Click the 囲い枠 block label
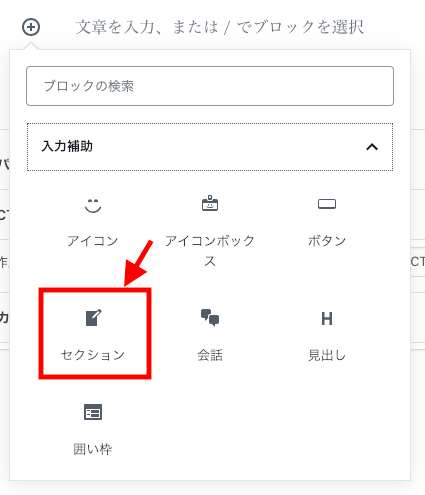 (x=93, y=449)
